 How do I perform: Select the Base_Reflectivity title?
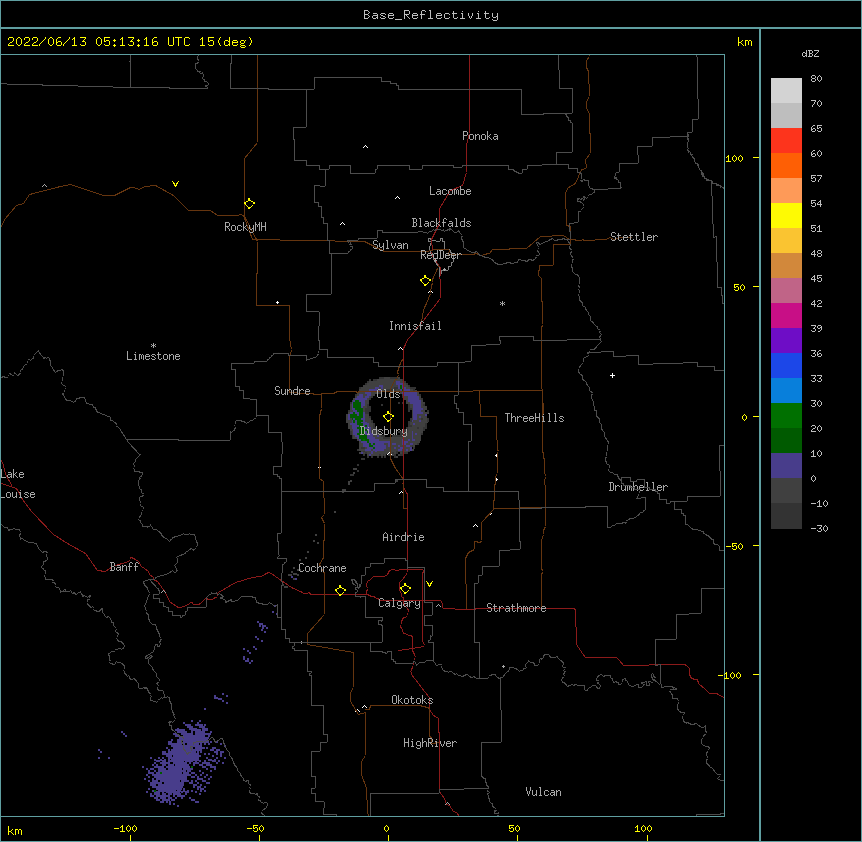(x=431, y=15)
